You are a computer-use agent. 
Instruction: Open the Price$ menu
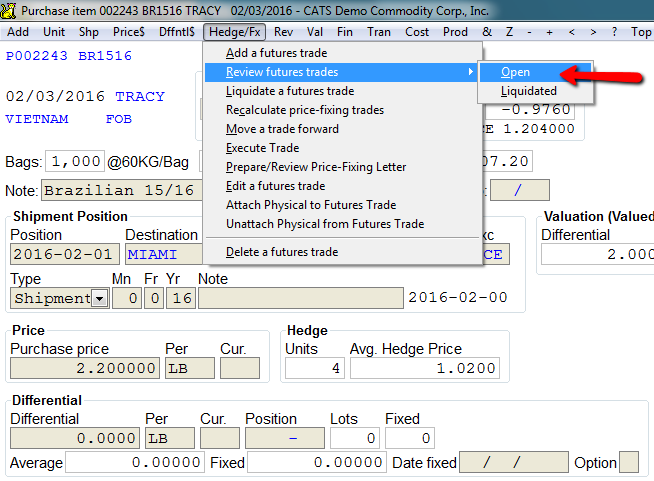tap(128, 32)
